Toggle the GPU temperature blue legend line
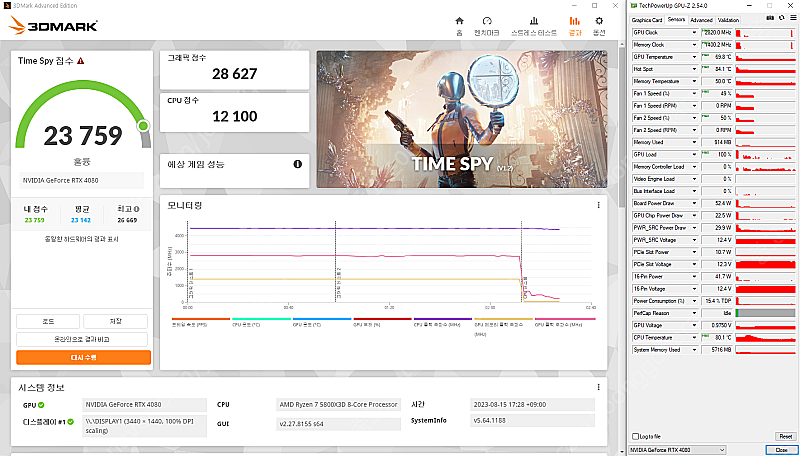The height and width of the screenshot is (456, 800). point(321,319)
